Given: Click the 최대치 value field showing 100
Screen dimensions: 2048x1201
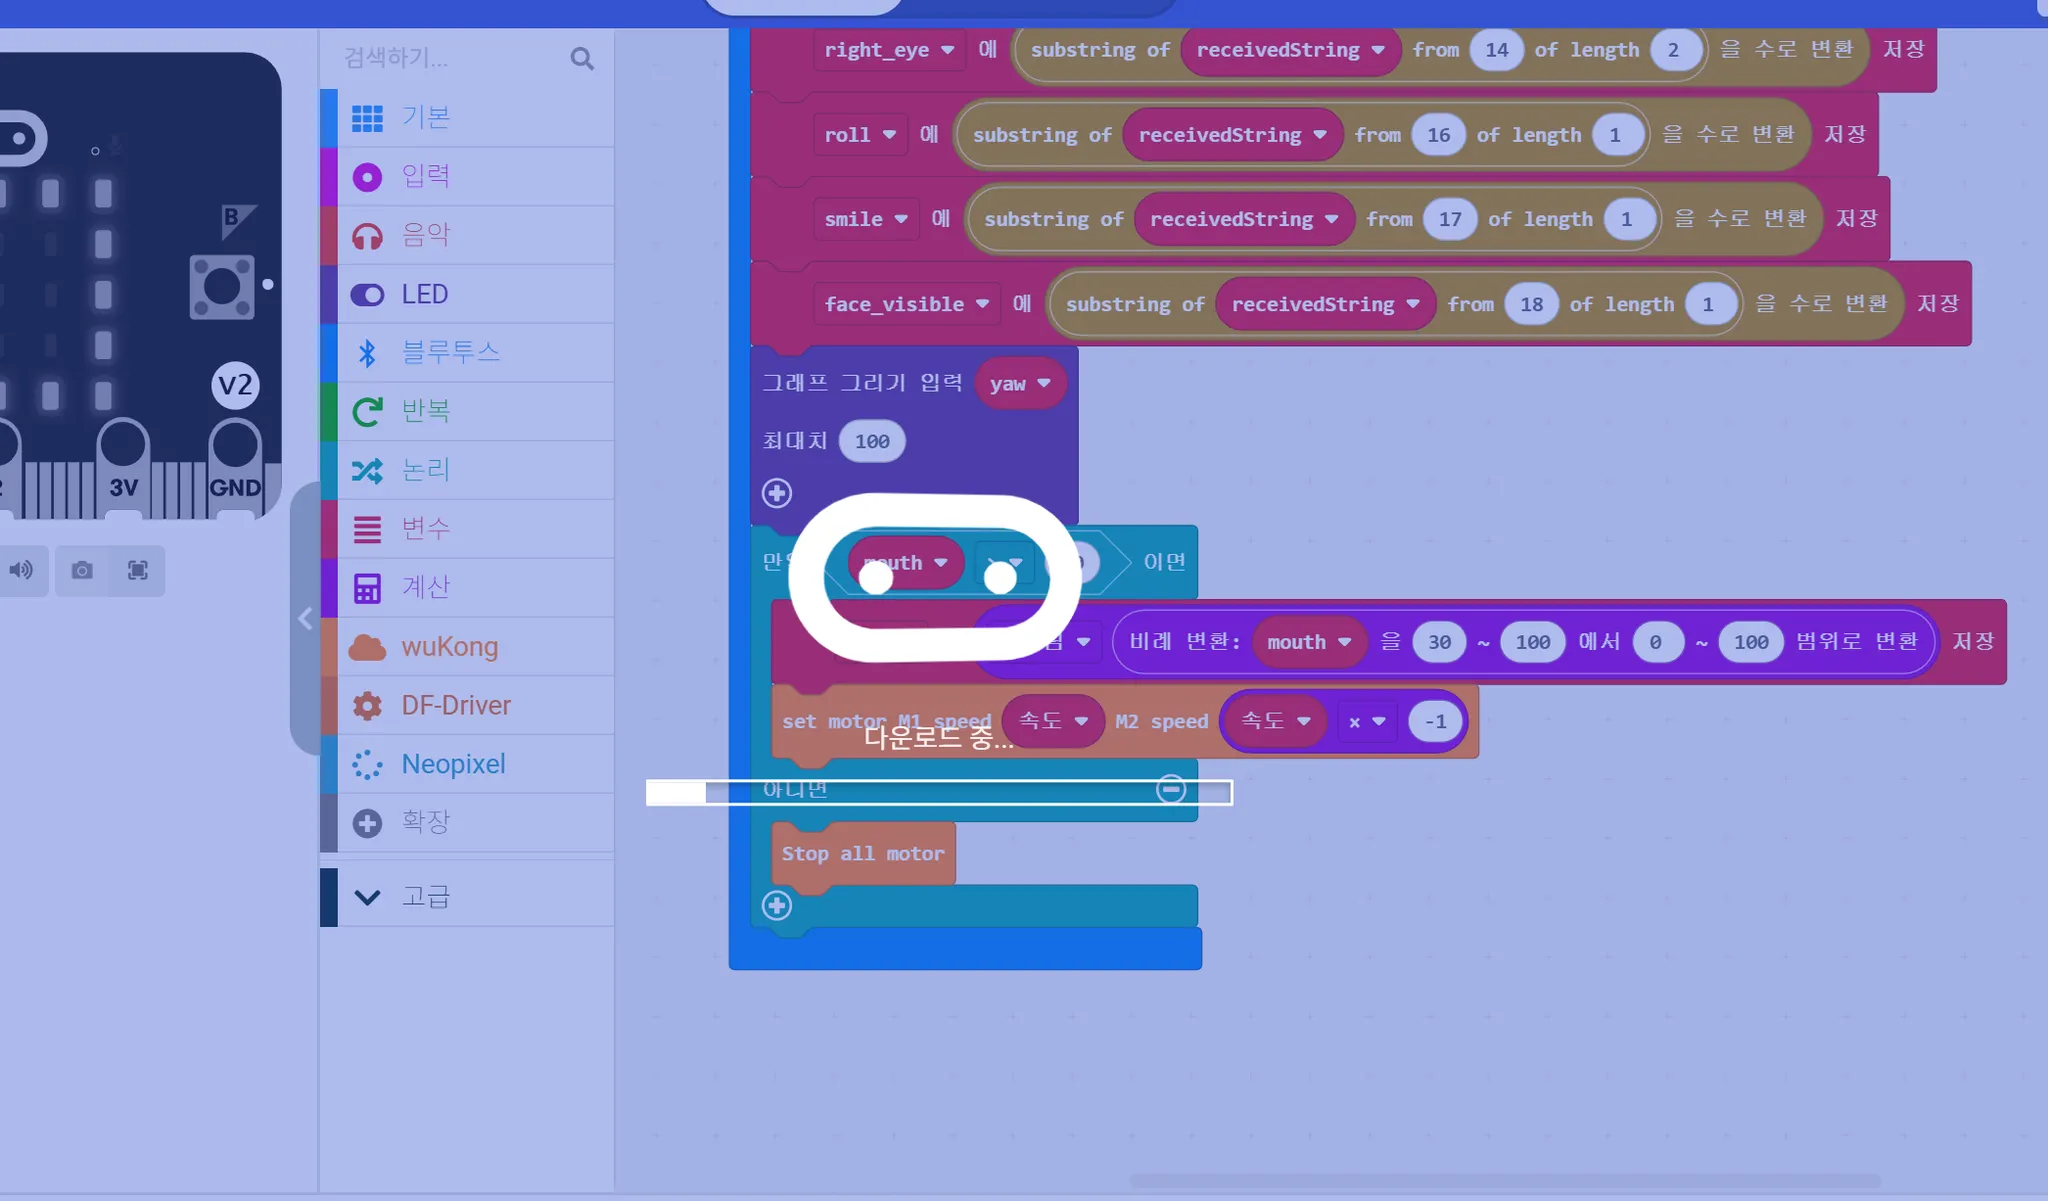Looking at the screenshot, I should tap(871, 441).
